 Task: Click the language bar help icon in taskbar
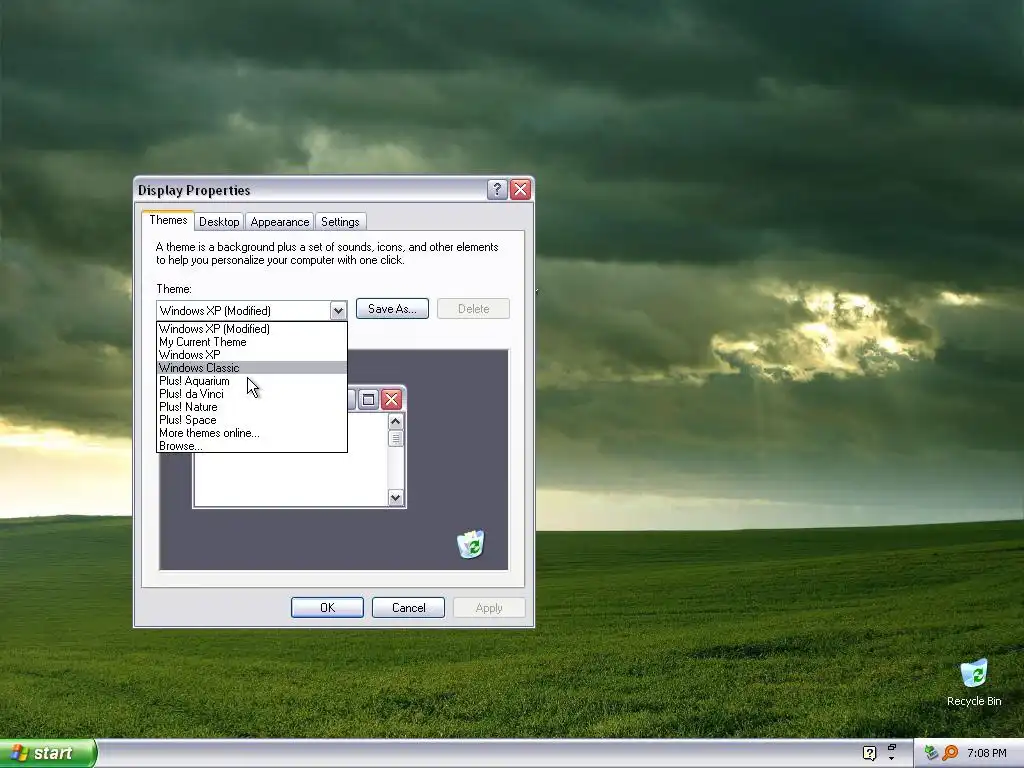pos(869,753)
